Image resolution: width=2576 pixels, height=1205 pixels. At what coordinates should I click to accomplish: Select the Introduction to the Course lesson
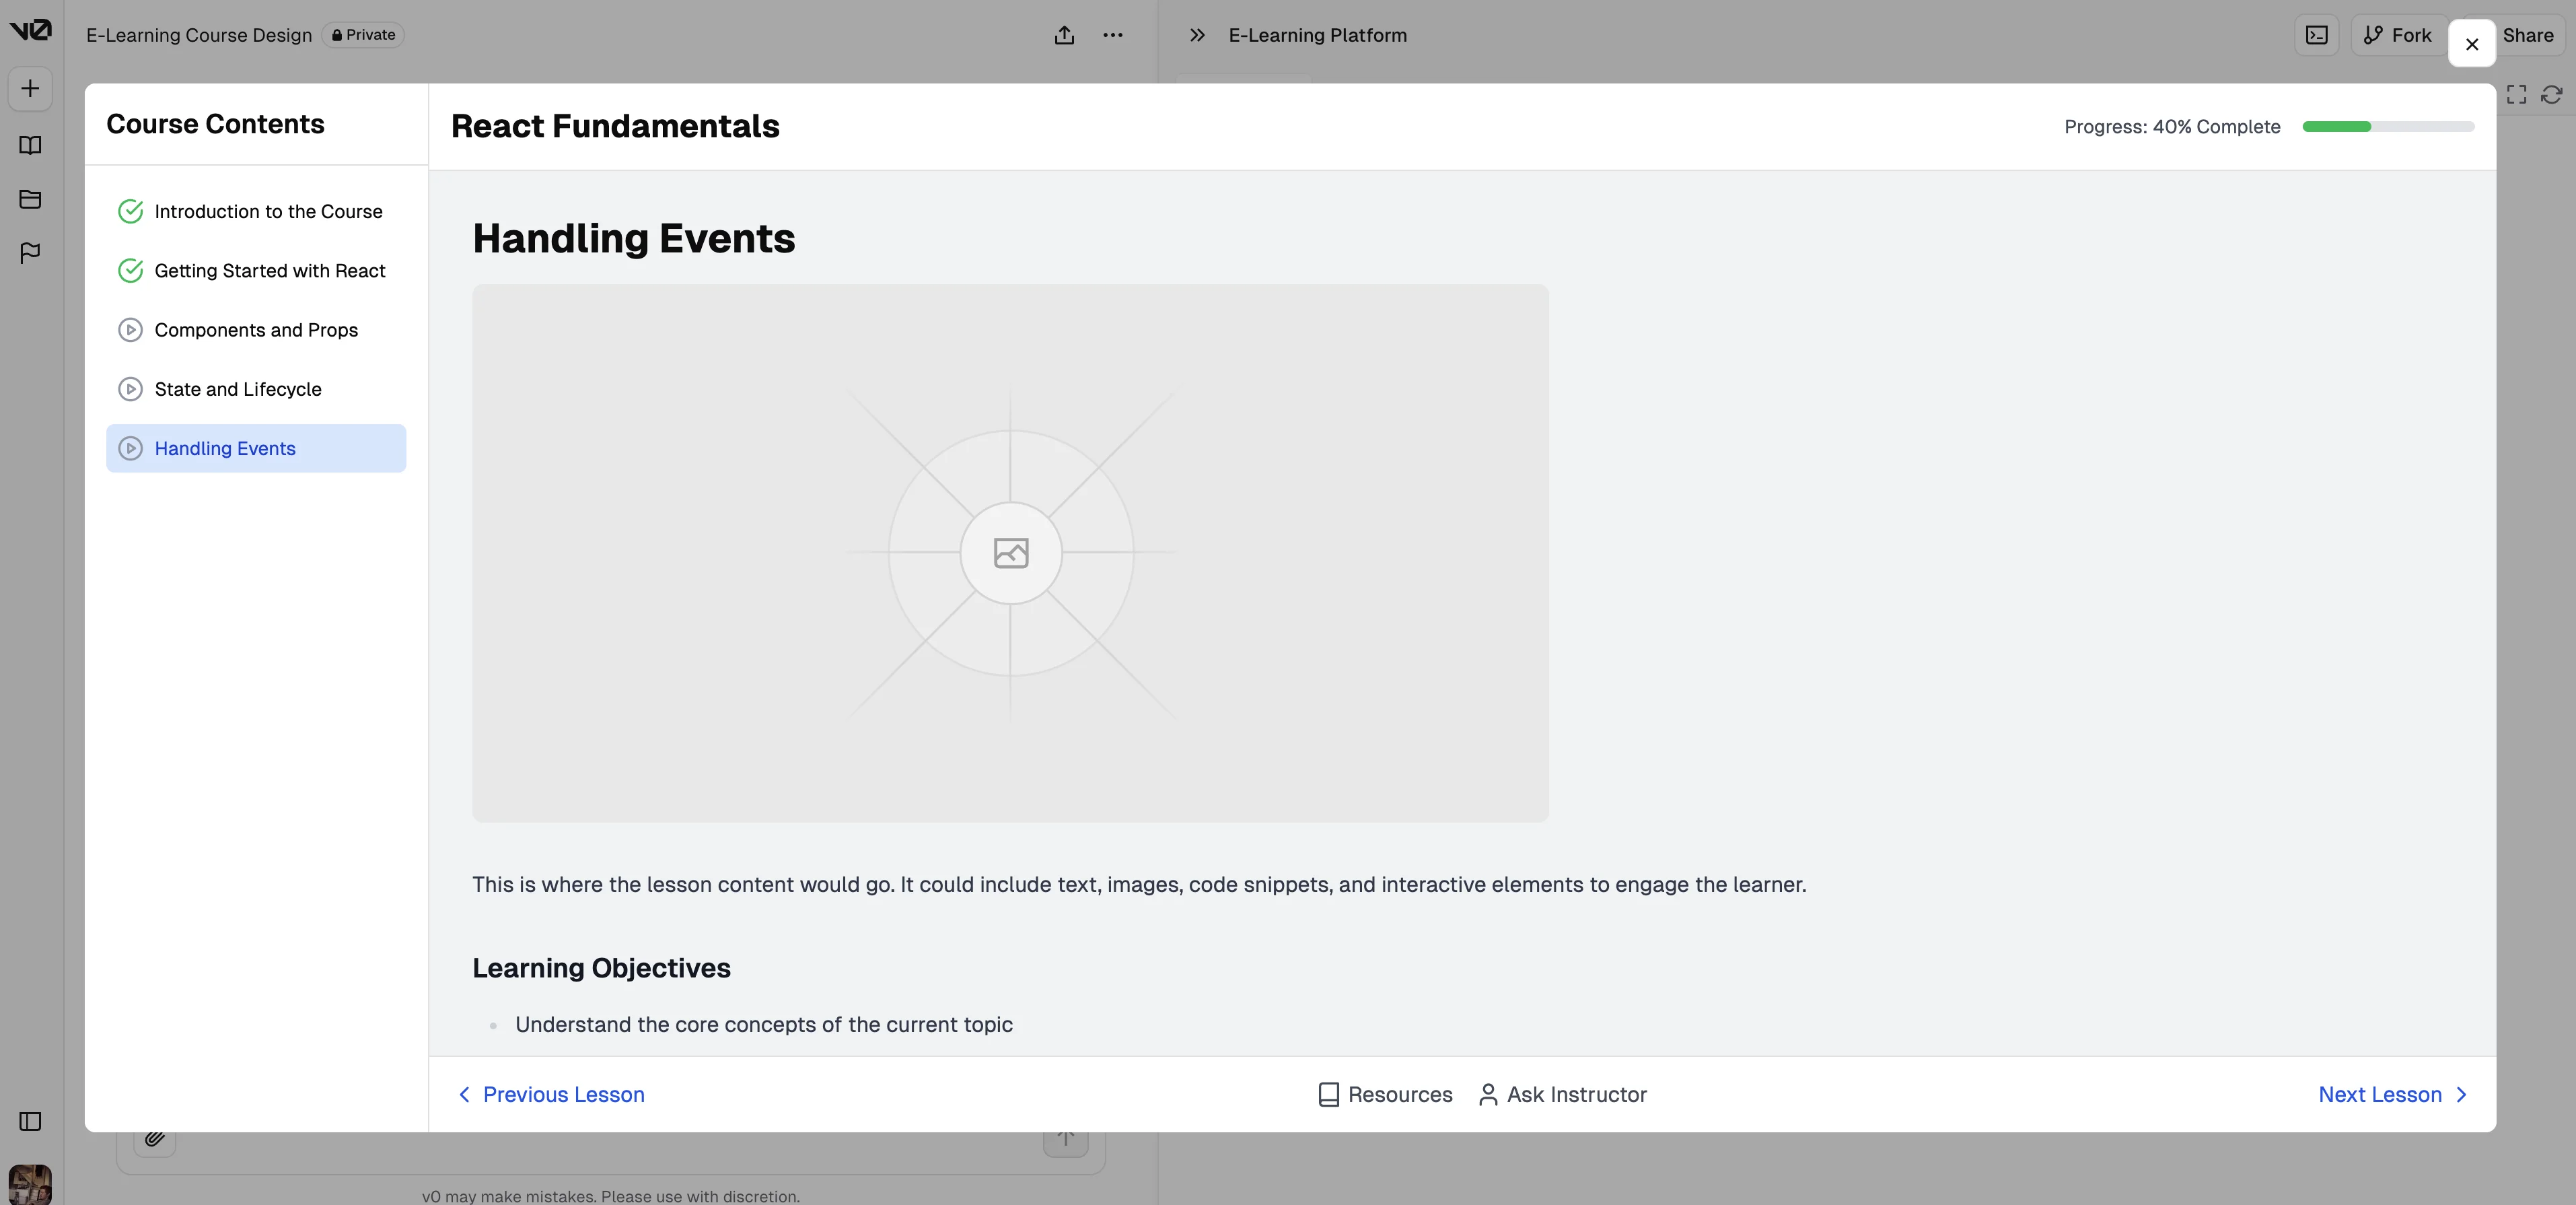pyautogui.click(x=267, y=211)
